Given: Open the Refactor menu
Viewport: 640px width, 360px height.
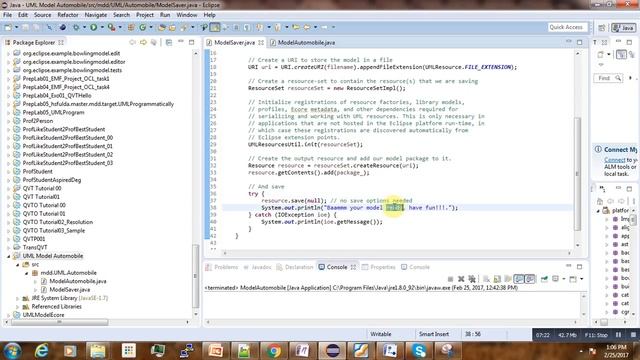Looking at the screenshot, I should (x=68, y=15).
